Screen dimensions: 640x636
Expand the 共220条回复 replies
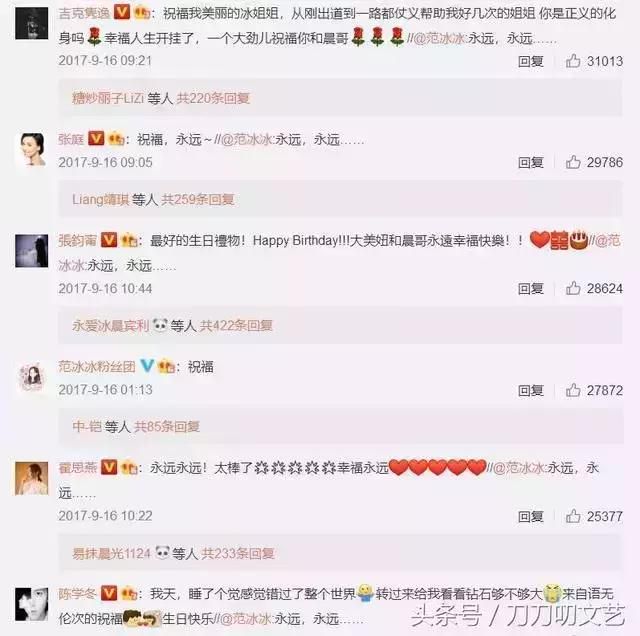point(213,98)
